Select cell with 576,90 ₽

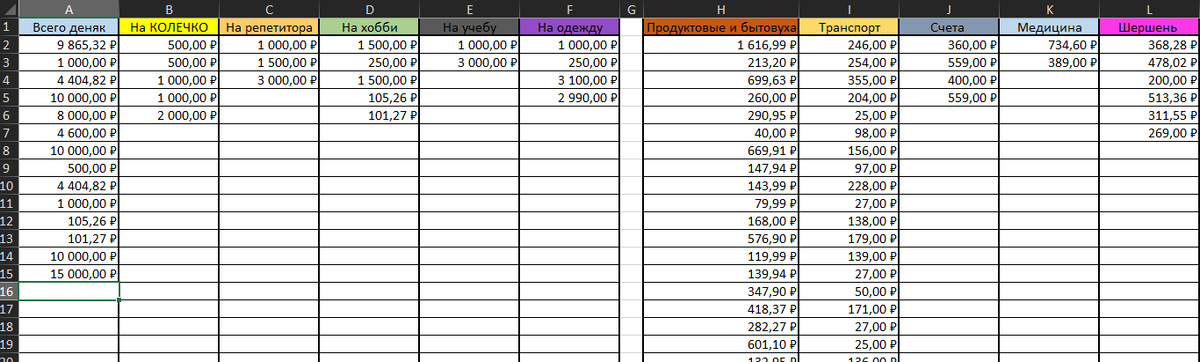pyautogui.click(x=721, y=239)
